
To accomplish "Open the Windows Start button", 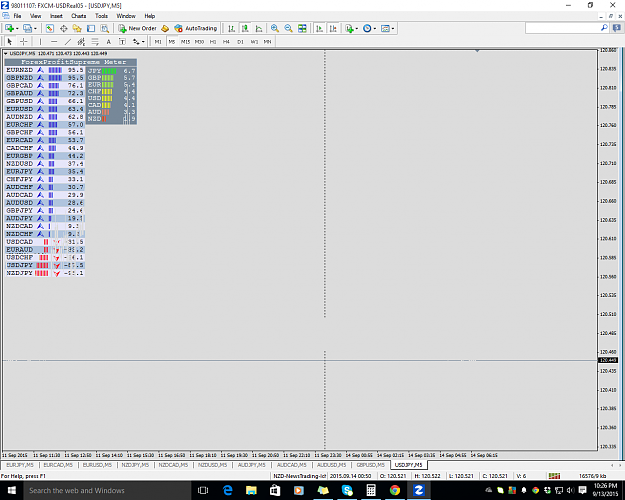I will tap(11, 490).
